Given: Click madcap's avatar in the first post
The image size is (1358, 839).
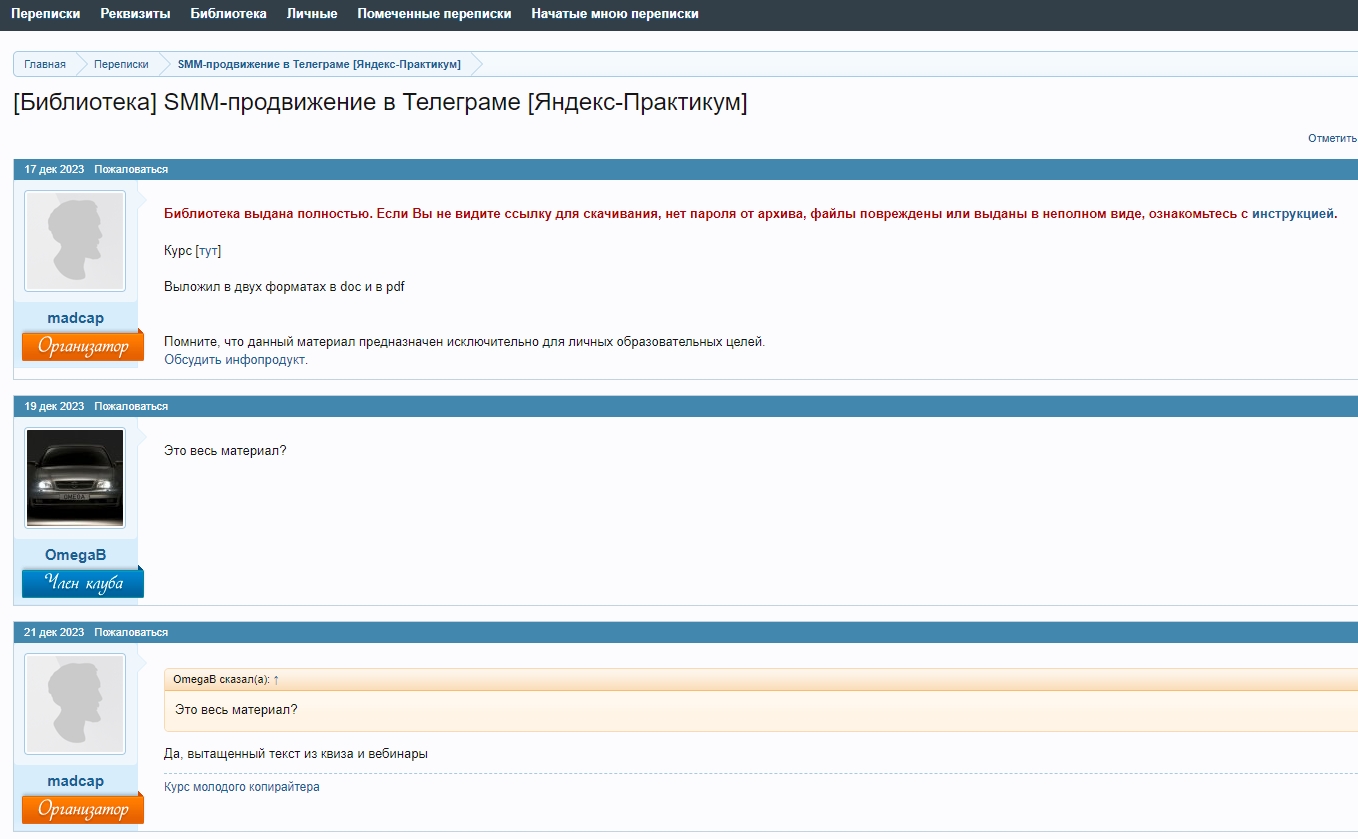Looking at the screenshot, I should pyautogui.click(x=75, y=241).
